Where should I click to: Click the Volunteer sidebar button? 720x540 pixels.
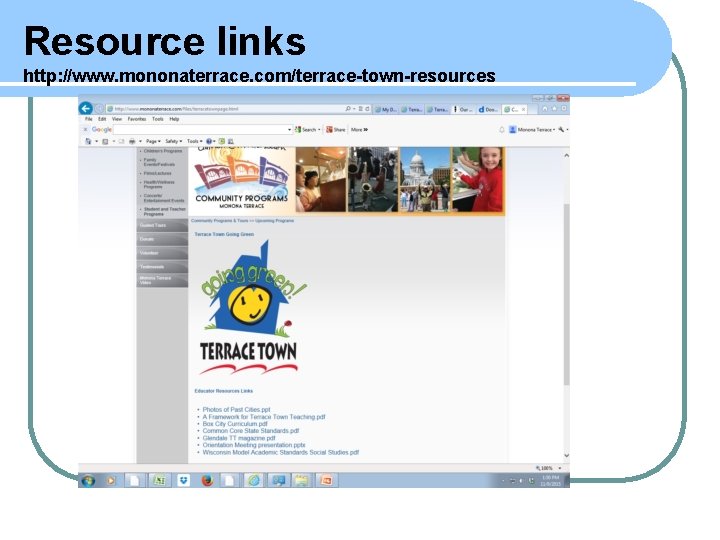point(162,253)
